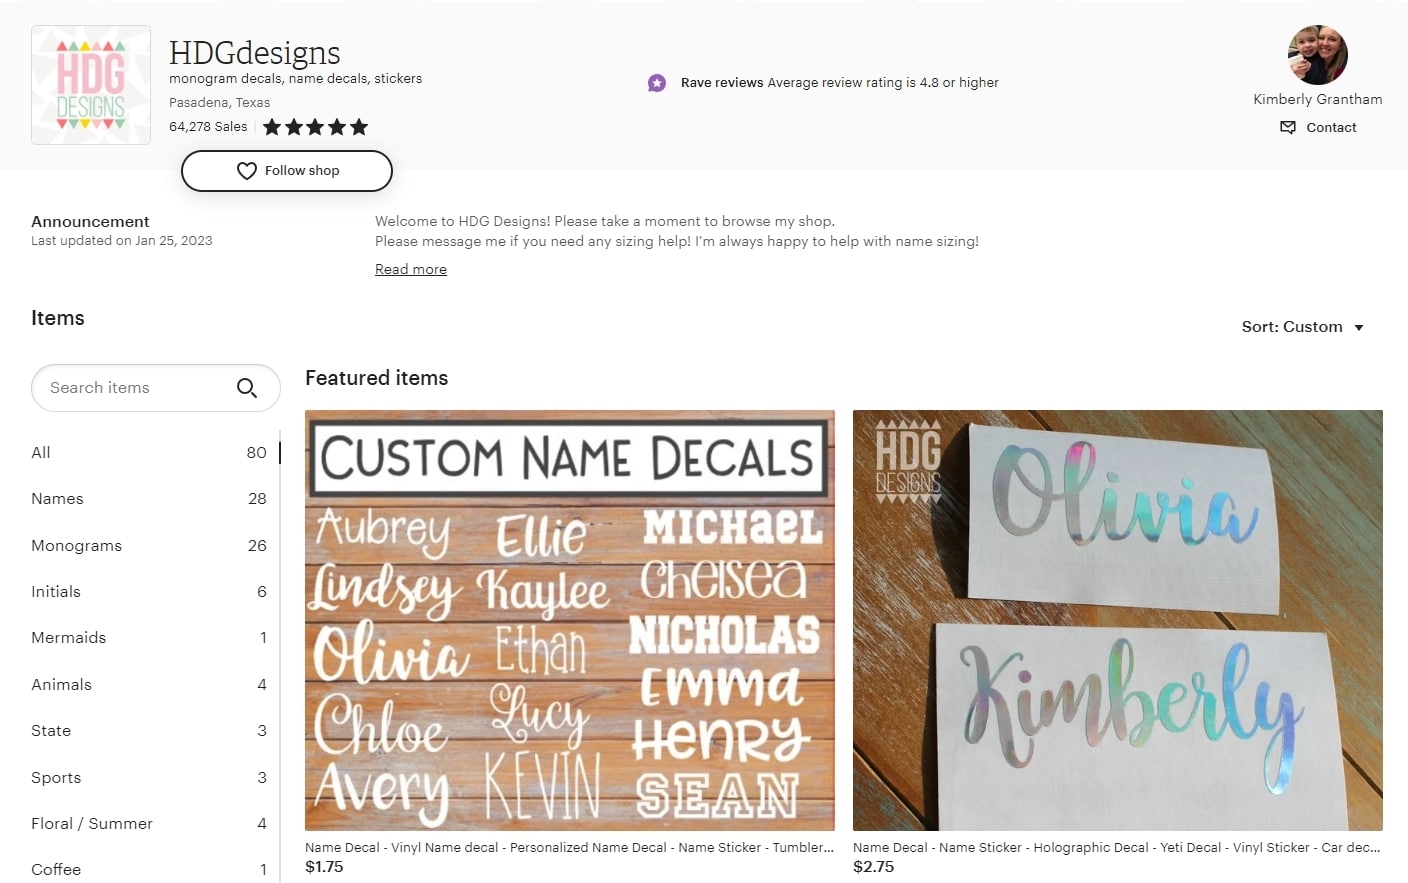Open the Mermaids category
1408x883 pixels.
(x=149, y=637)
